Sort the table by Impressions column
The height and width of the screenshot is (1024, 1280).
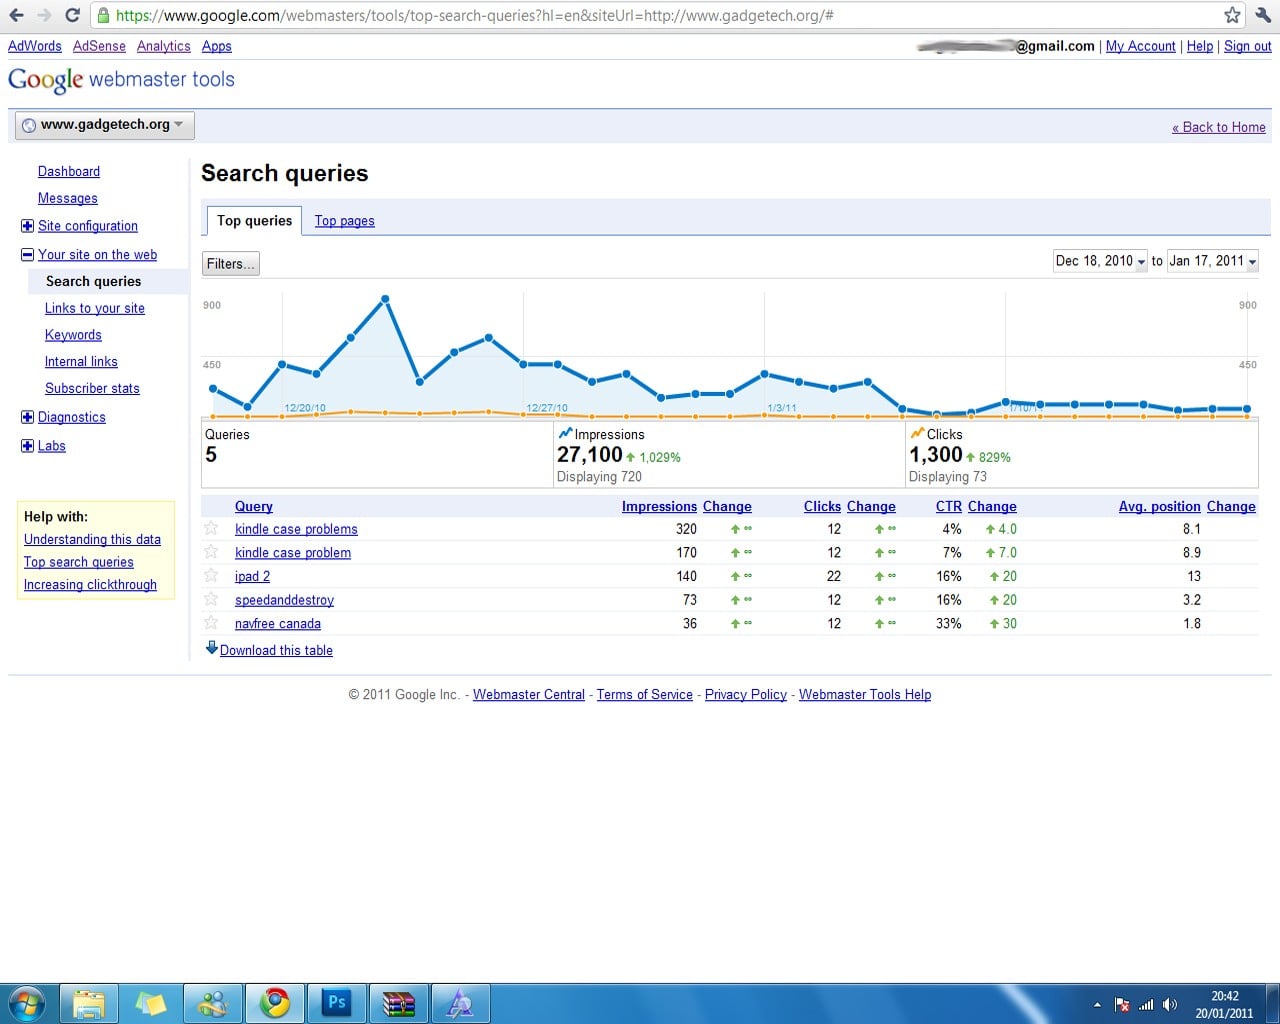pyautogui.click(x=659, y=507)
